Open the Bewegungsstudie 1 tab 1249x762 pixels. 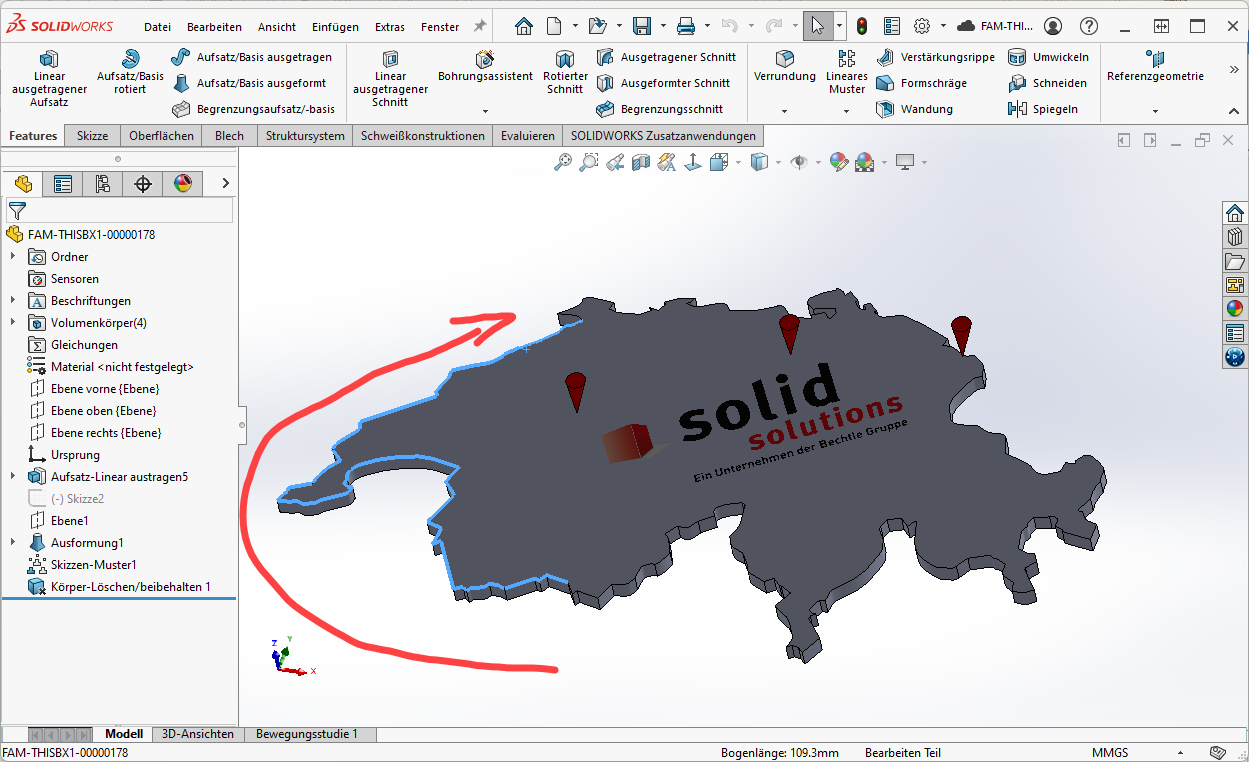306,734
